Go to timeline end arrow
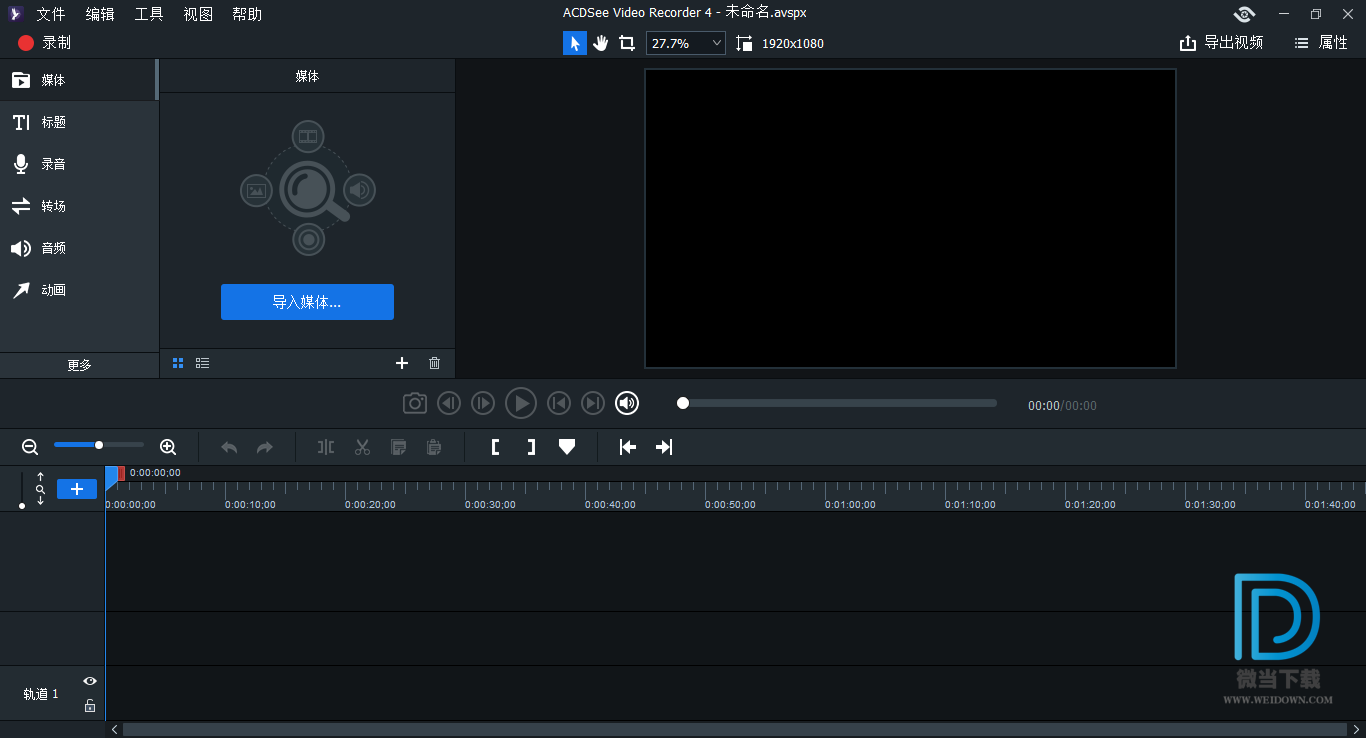The height and width of the screenshot is (738, 1366). (x=664, y=447)
